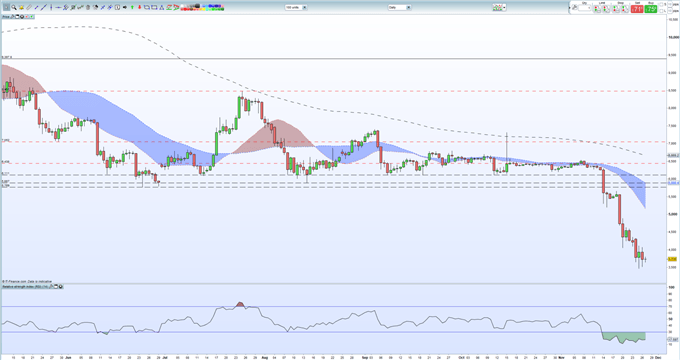Click the Relative strength index panel label
This screenshot has height=360, width=680.
(x=25, y=287)
